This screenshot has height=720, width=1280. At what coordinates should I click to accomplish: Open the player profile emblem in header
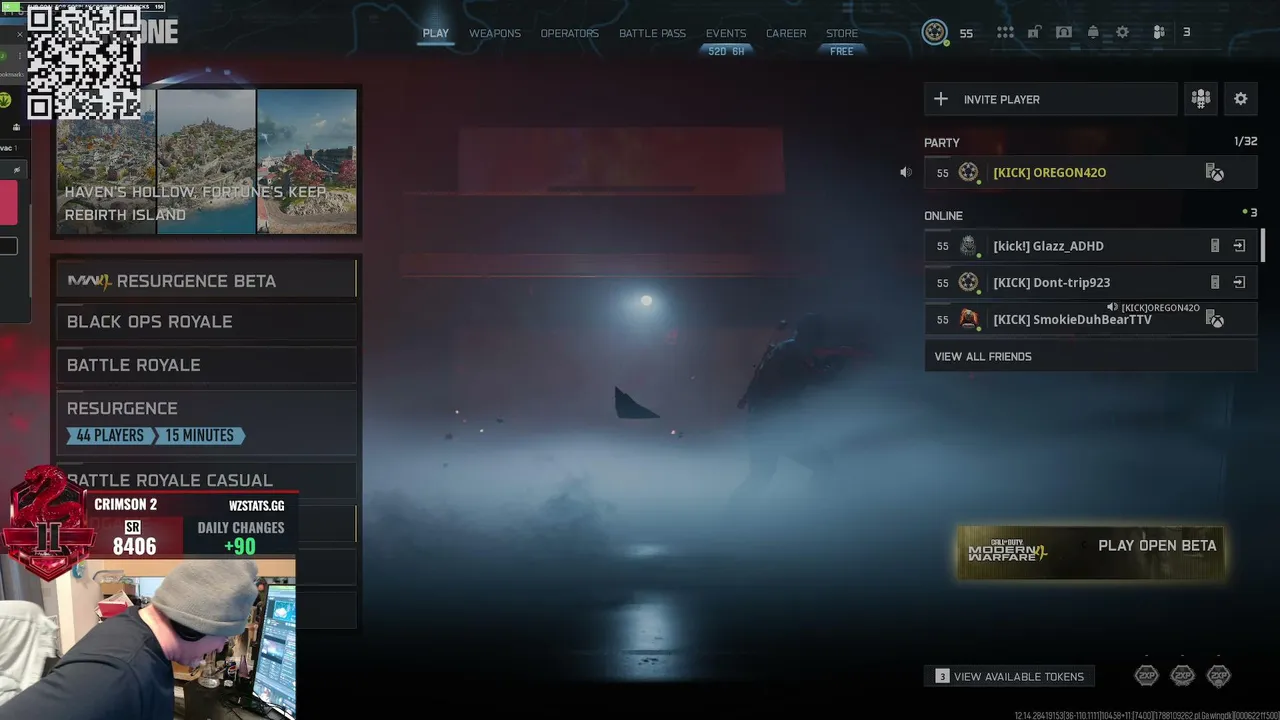tap(935, 33)
